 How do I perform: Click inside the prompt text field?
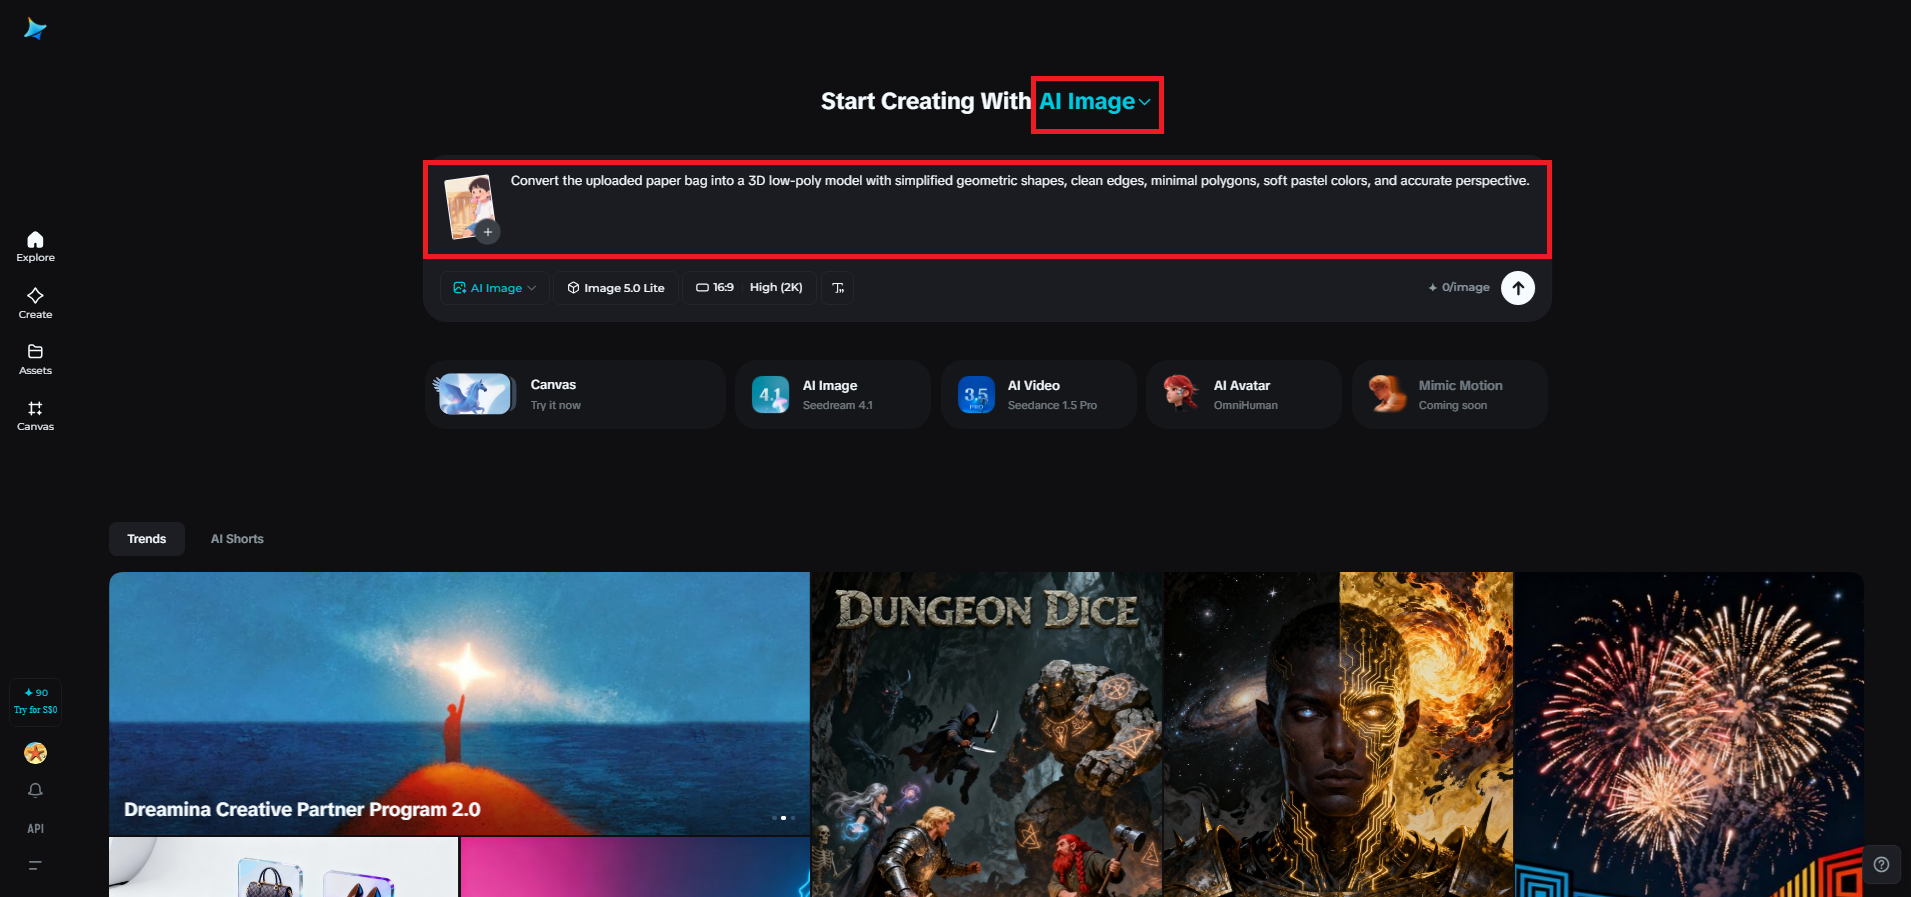1020,181
